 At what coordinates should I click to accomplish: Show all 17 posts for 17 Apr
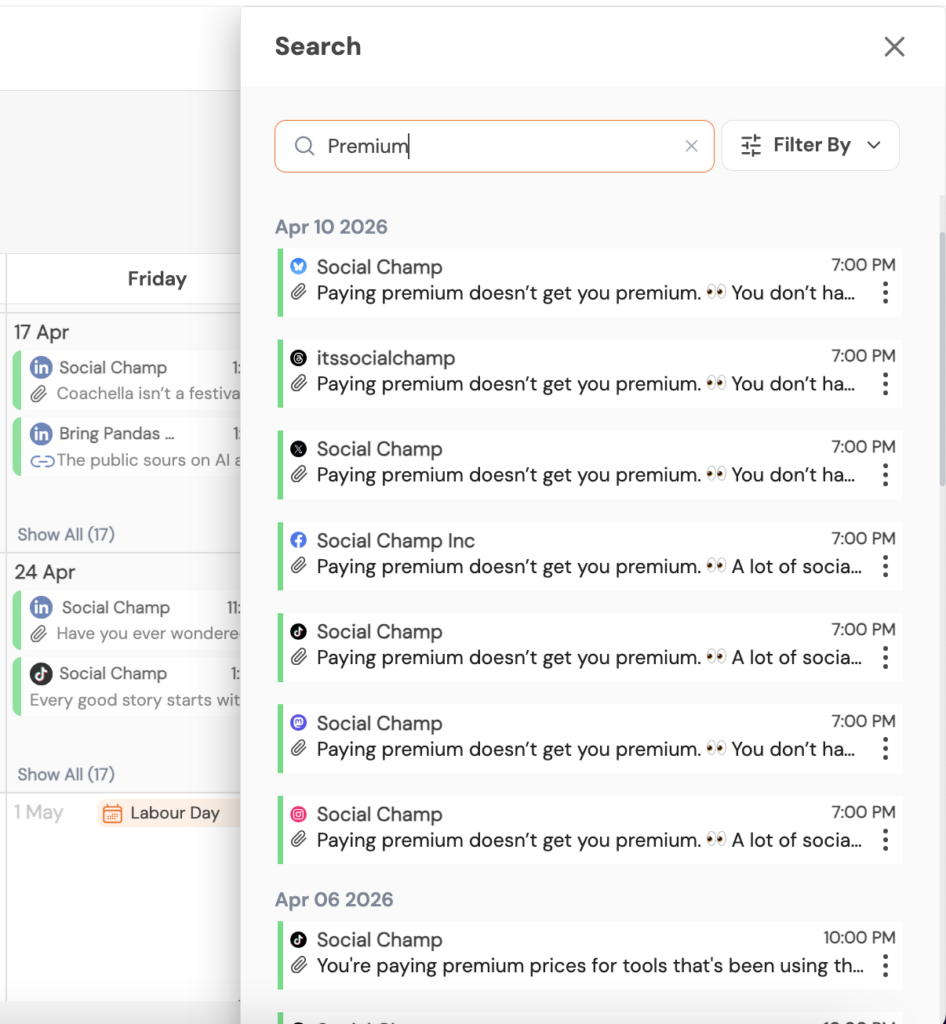tap(66, 534)
